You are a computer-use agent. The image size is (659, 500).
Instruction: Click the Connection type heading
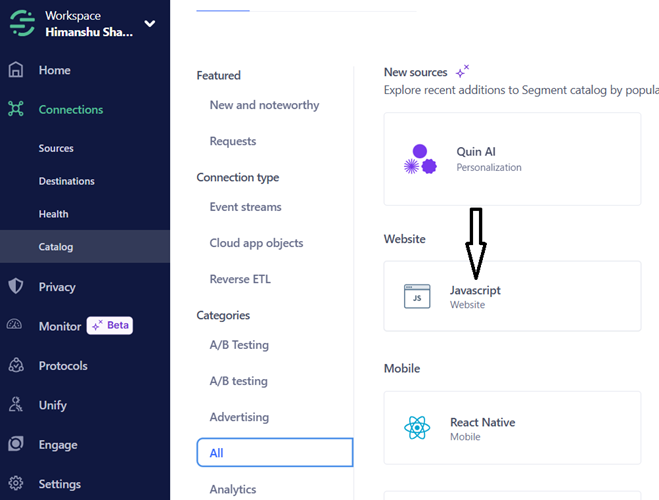(238, 177)
